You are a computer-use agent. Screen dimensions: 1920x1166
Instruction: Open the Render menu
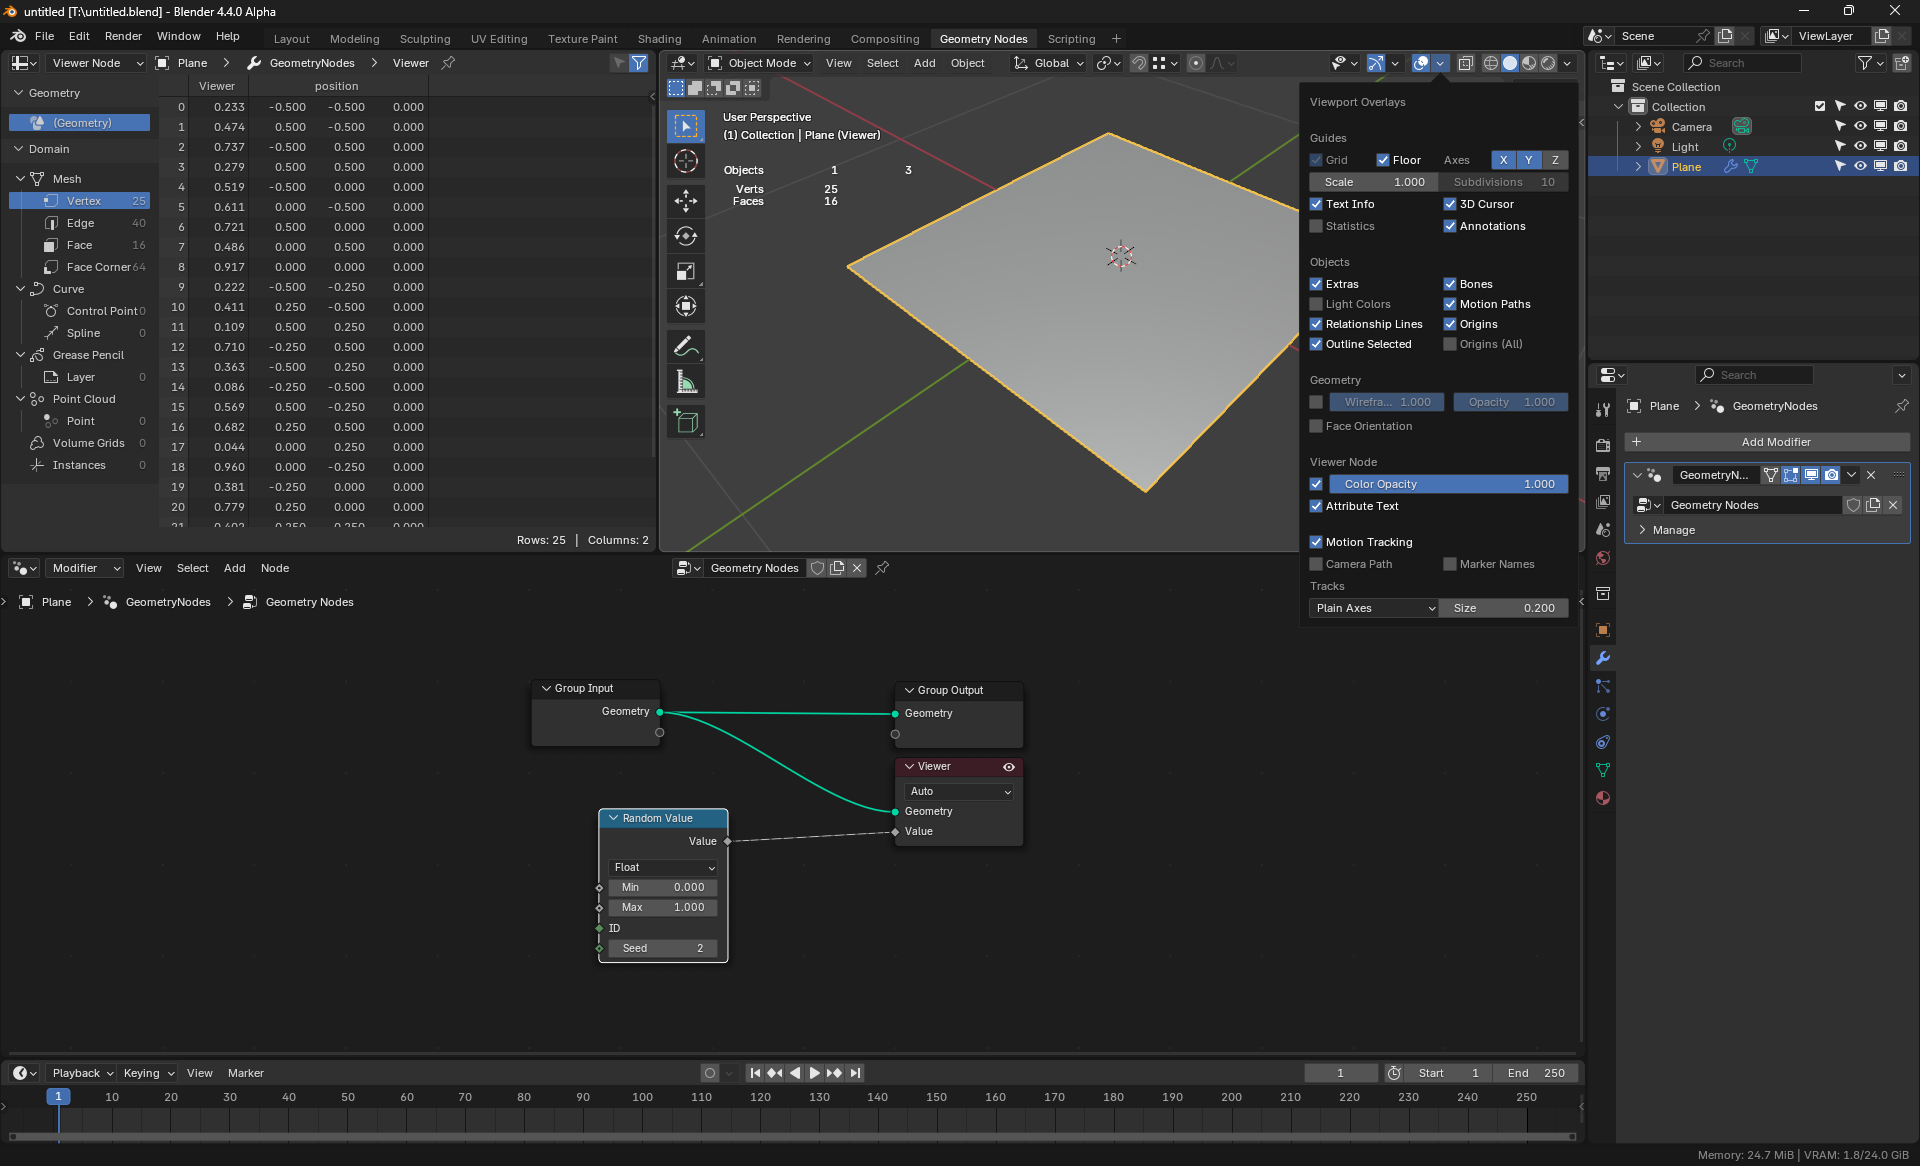[x=123, y=36]
